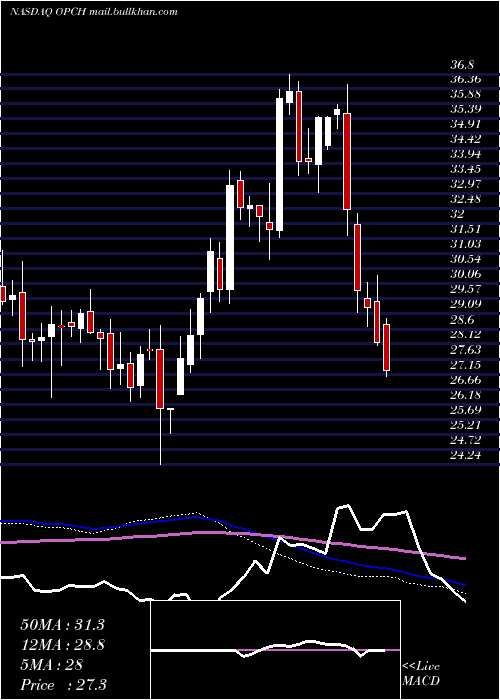Click the 12MA : 28.8 readout

(62, 645)
